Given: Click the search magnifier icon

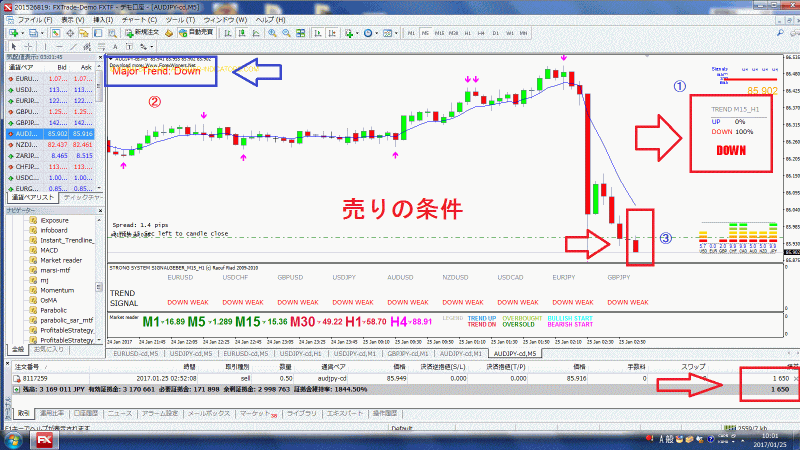Looking at the screenshot, I should click(x=780, y=33).
